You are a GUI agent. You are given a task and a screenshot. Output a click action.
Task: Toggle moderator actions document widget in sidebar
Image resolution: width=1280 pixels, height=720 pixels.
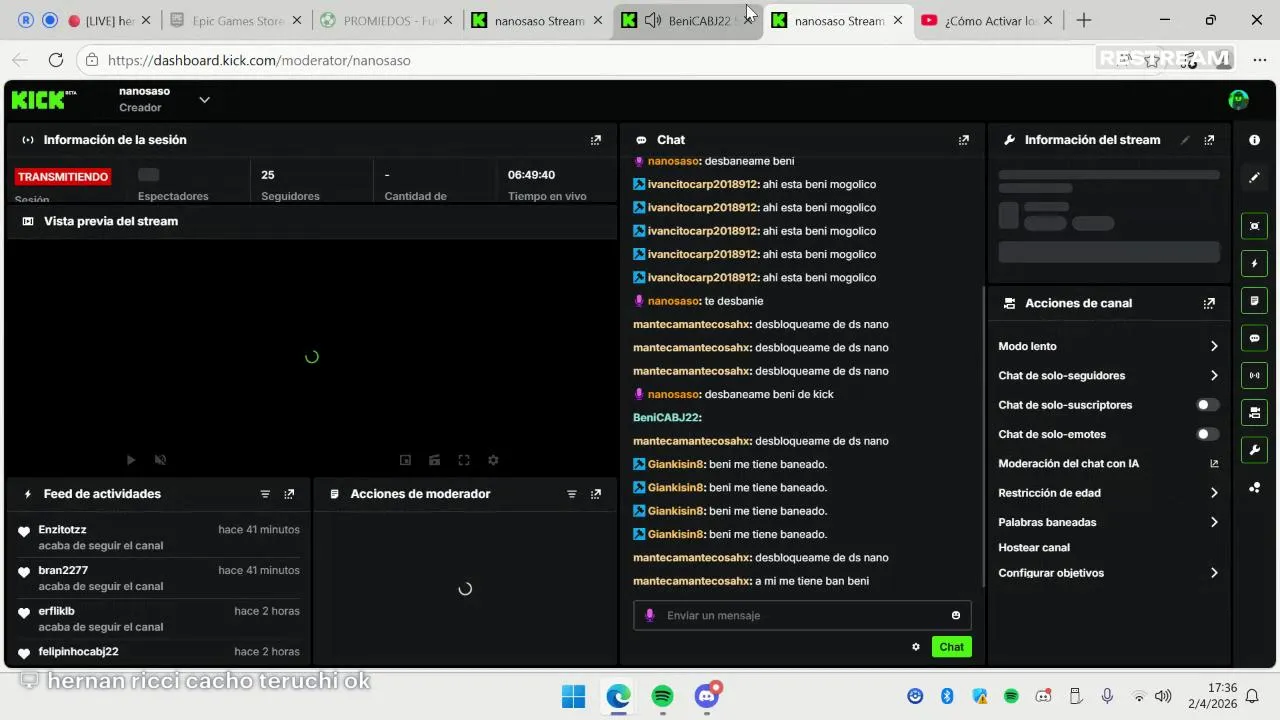(x=1255, y=301)
